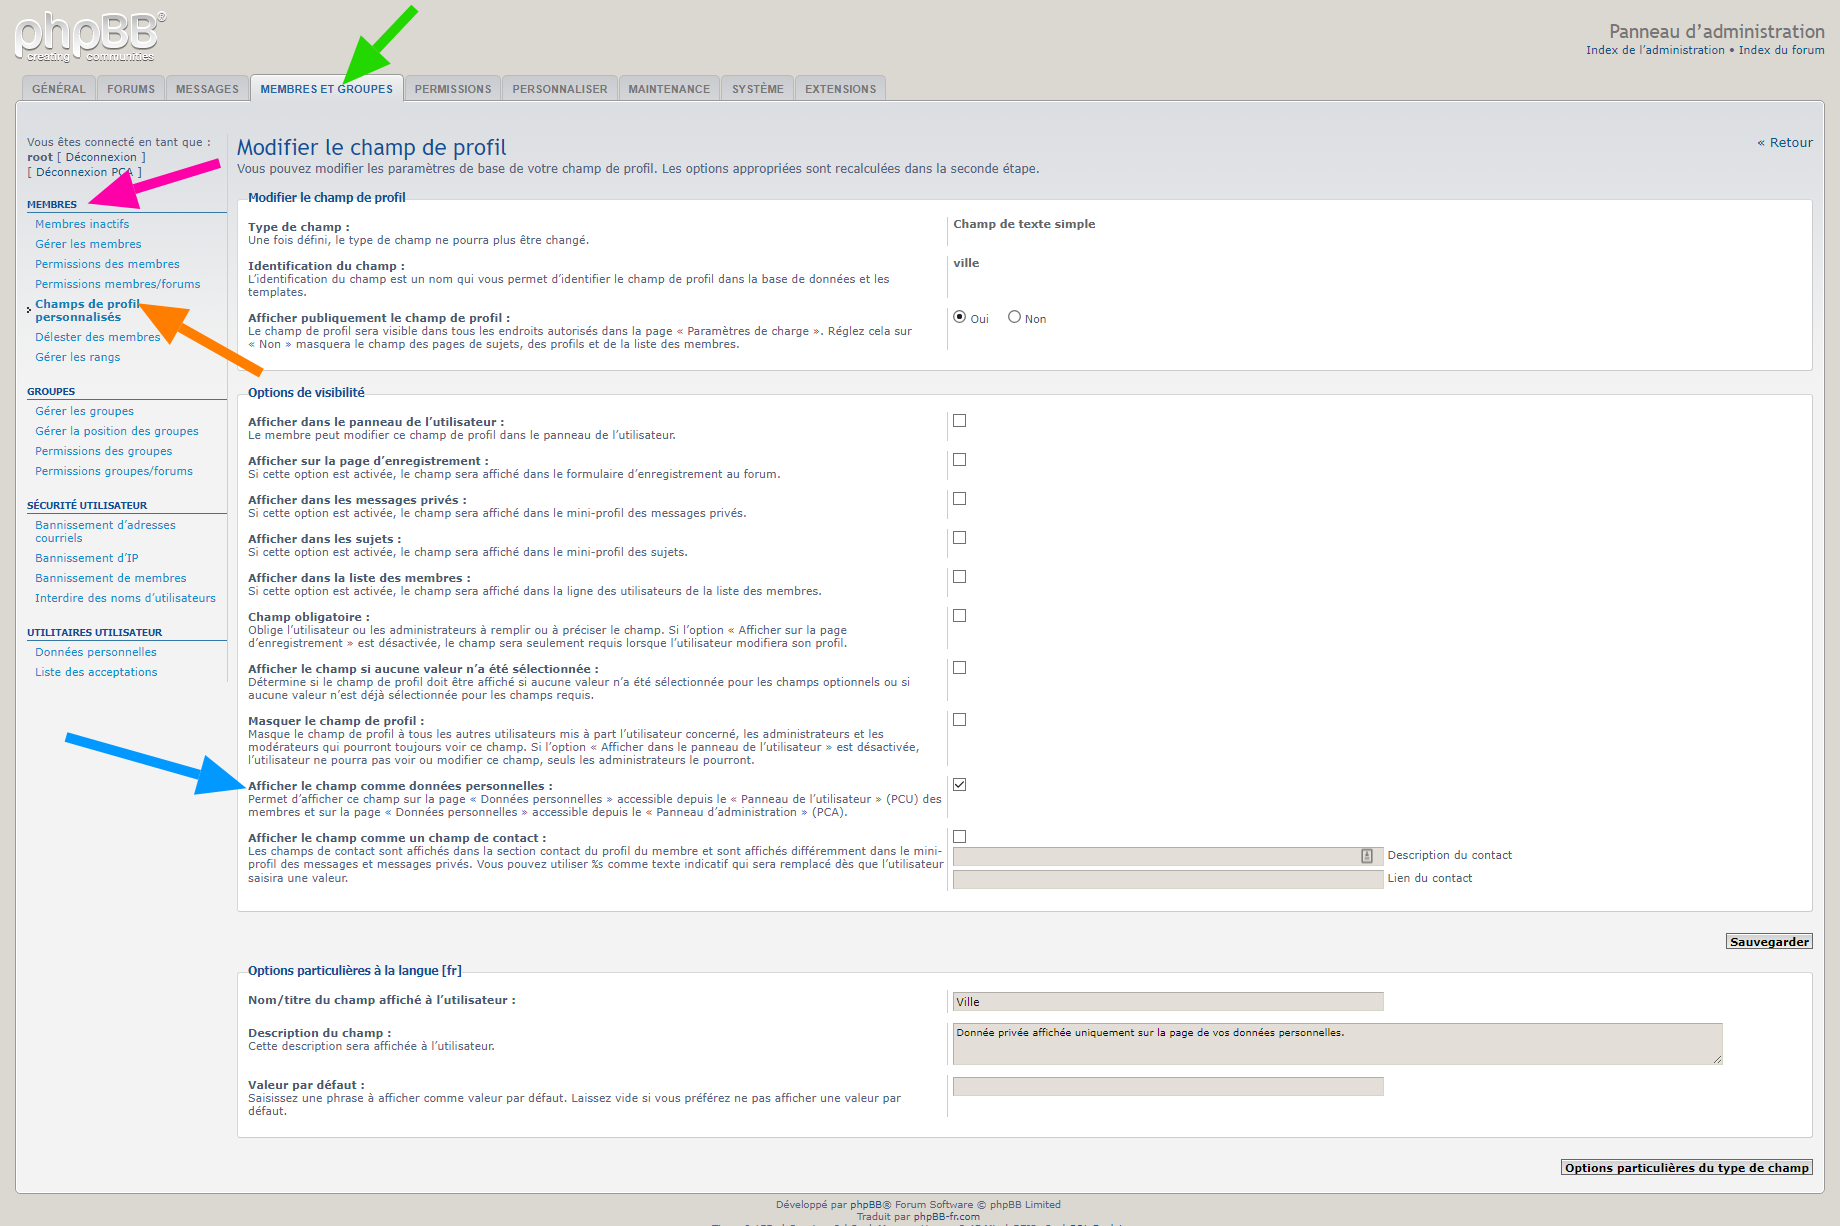Select the Oui radio button
1840x1226 pixels.
(x=960, y=317)
